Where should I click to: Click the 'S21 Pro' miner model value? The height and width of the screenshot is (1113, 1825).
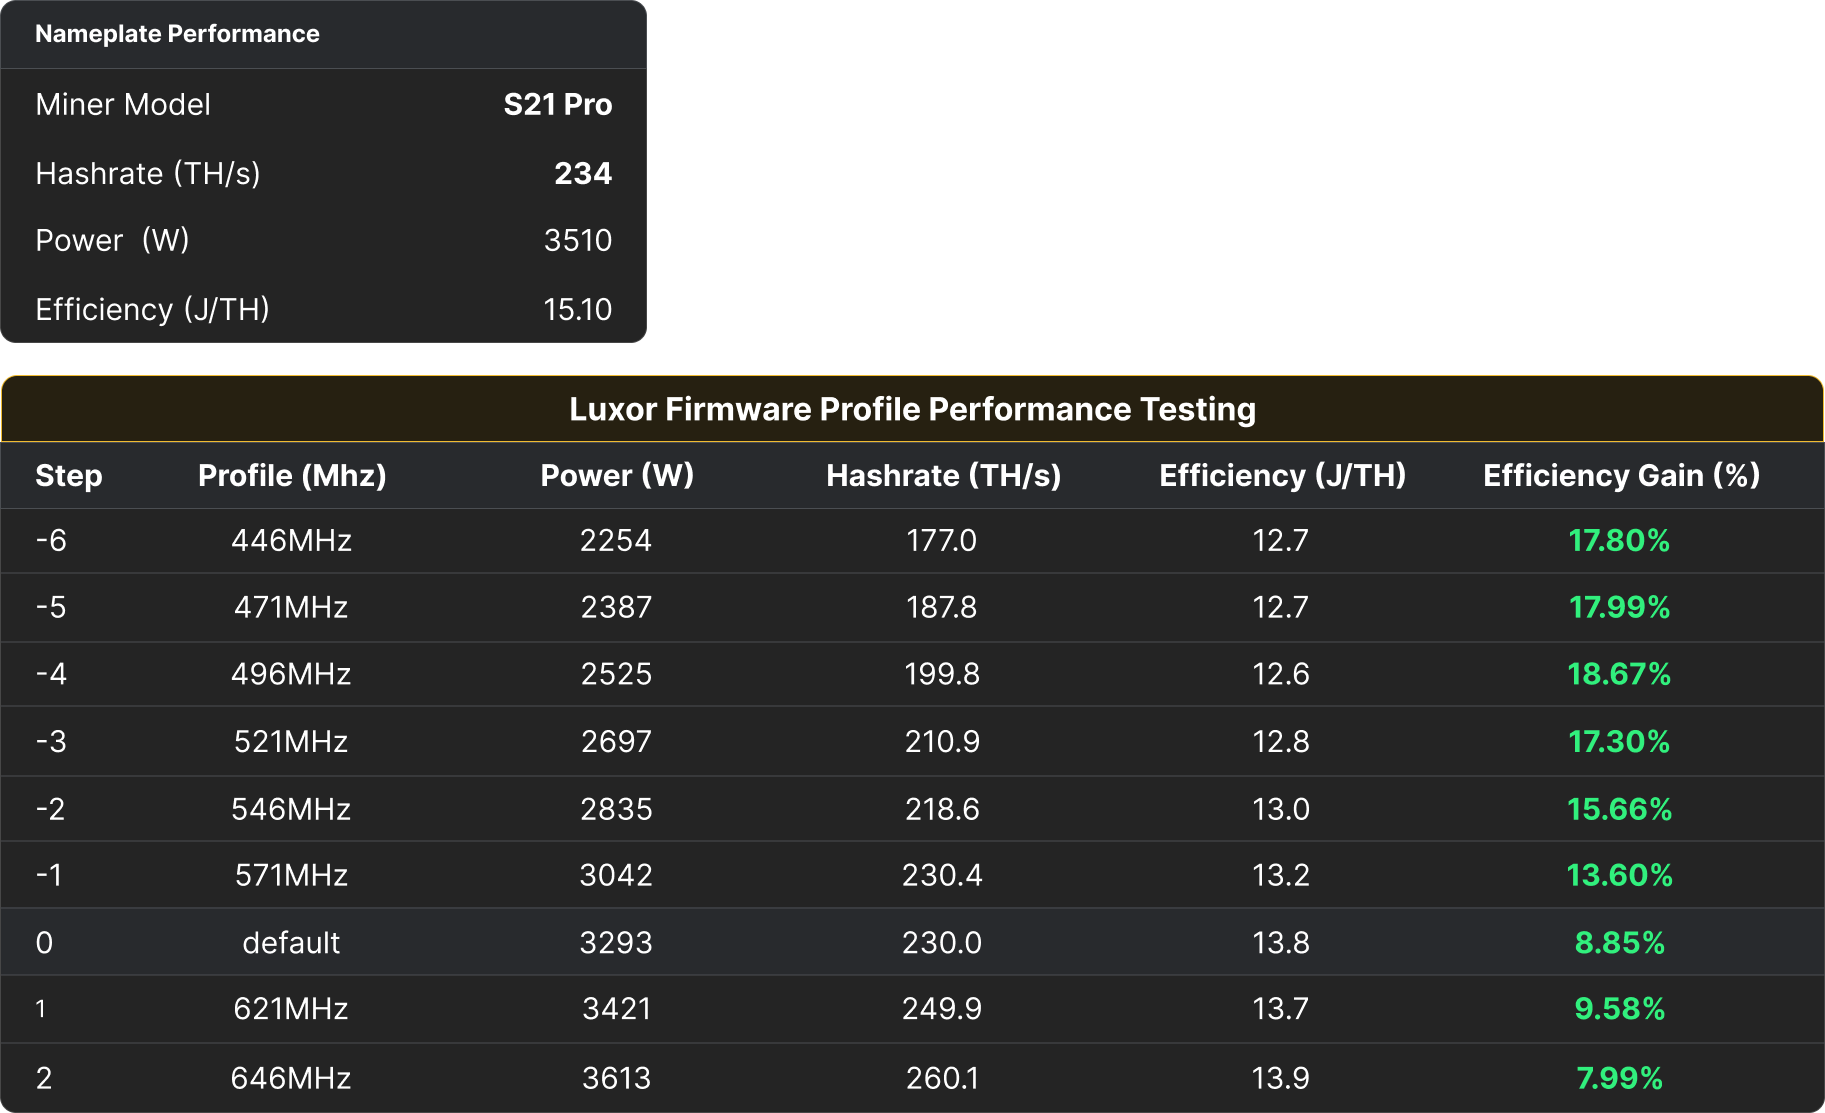click(x=558, y=104)
